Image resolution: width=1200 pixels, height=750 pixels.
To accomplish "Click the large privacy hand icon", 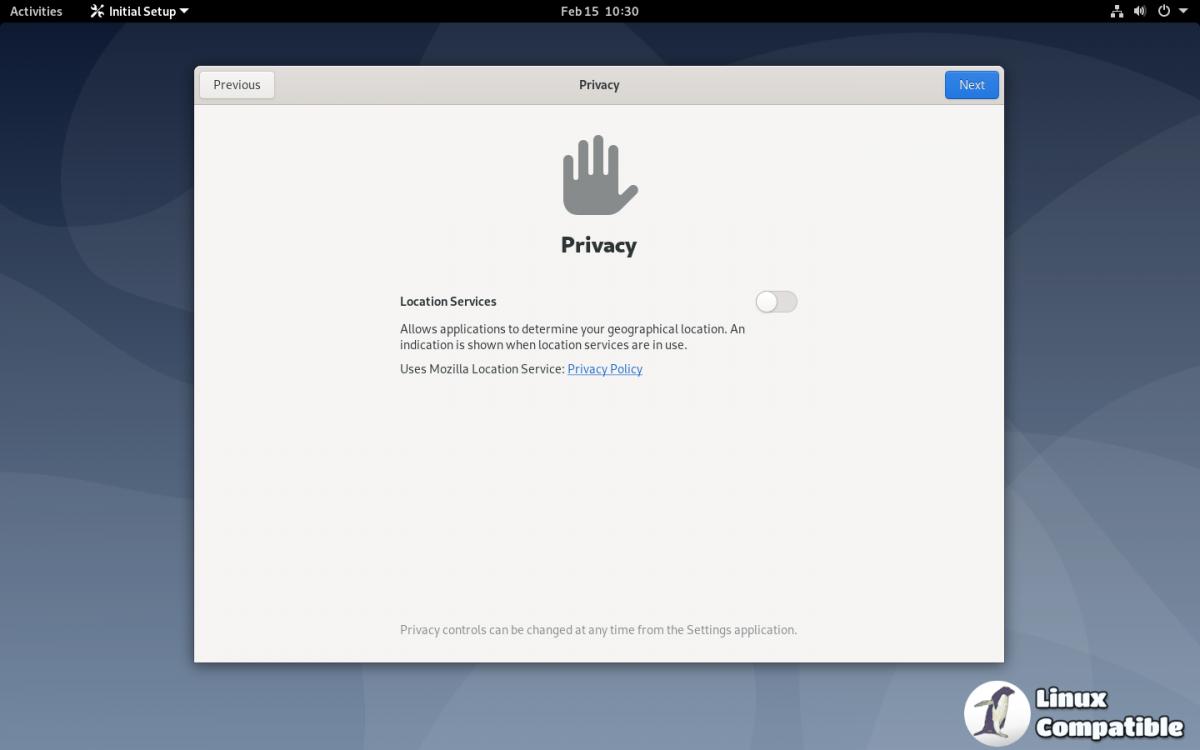I will point(599,176).
